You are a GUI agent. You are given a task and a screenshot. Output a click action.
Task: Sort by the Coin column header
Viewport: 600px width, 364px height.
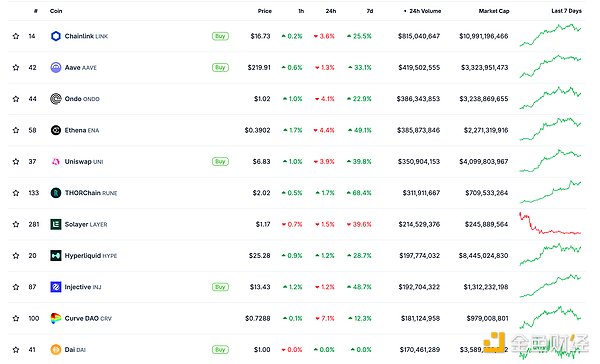click(56, 11)
